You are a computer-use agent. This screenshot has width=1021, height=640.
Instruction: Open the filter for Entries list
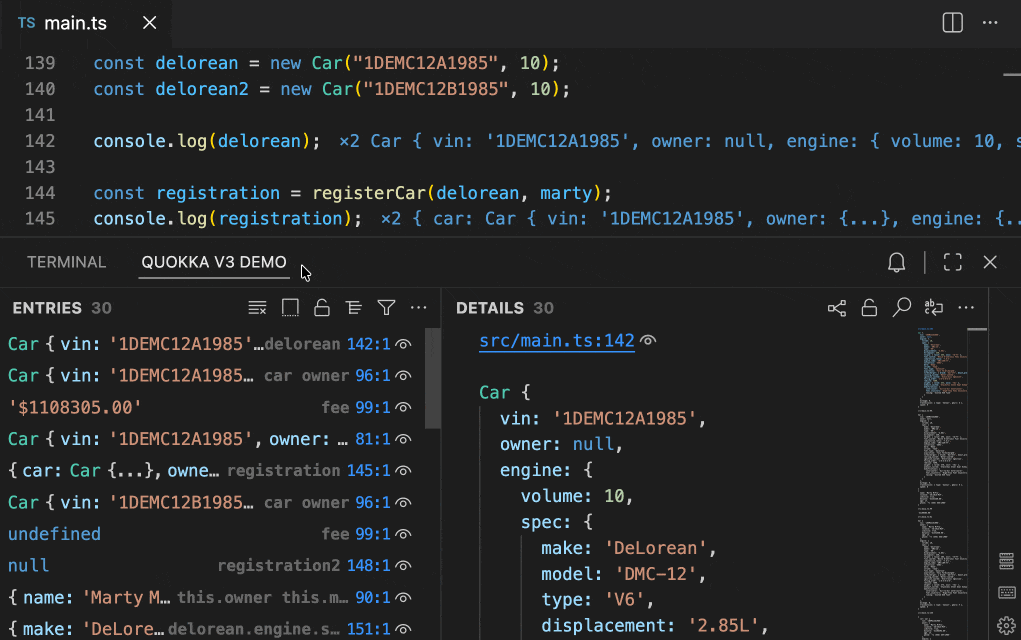click(386, 308)
